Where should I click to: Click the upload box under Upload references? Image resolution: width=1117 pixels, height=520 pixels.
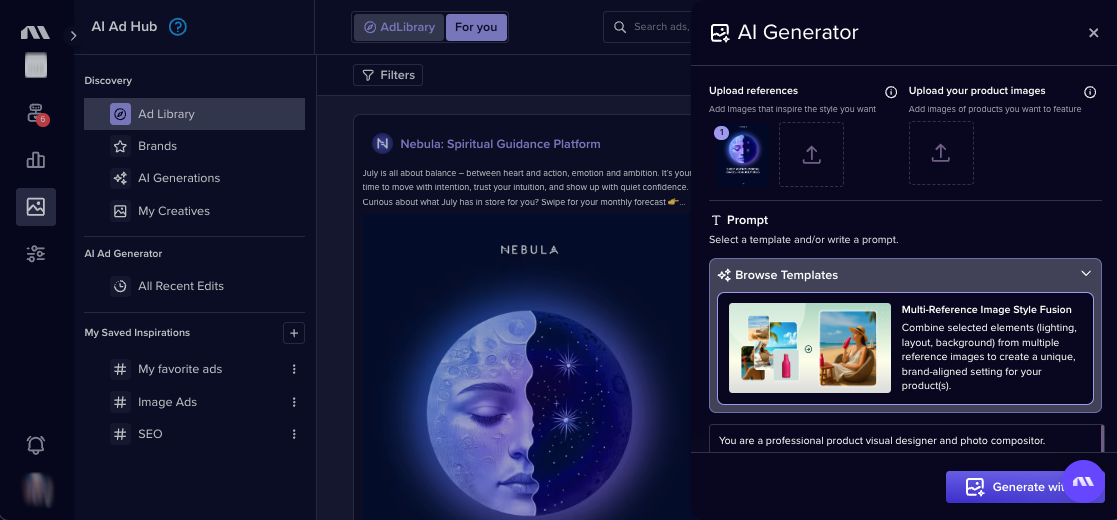coord(811,155)
